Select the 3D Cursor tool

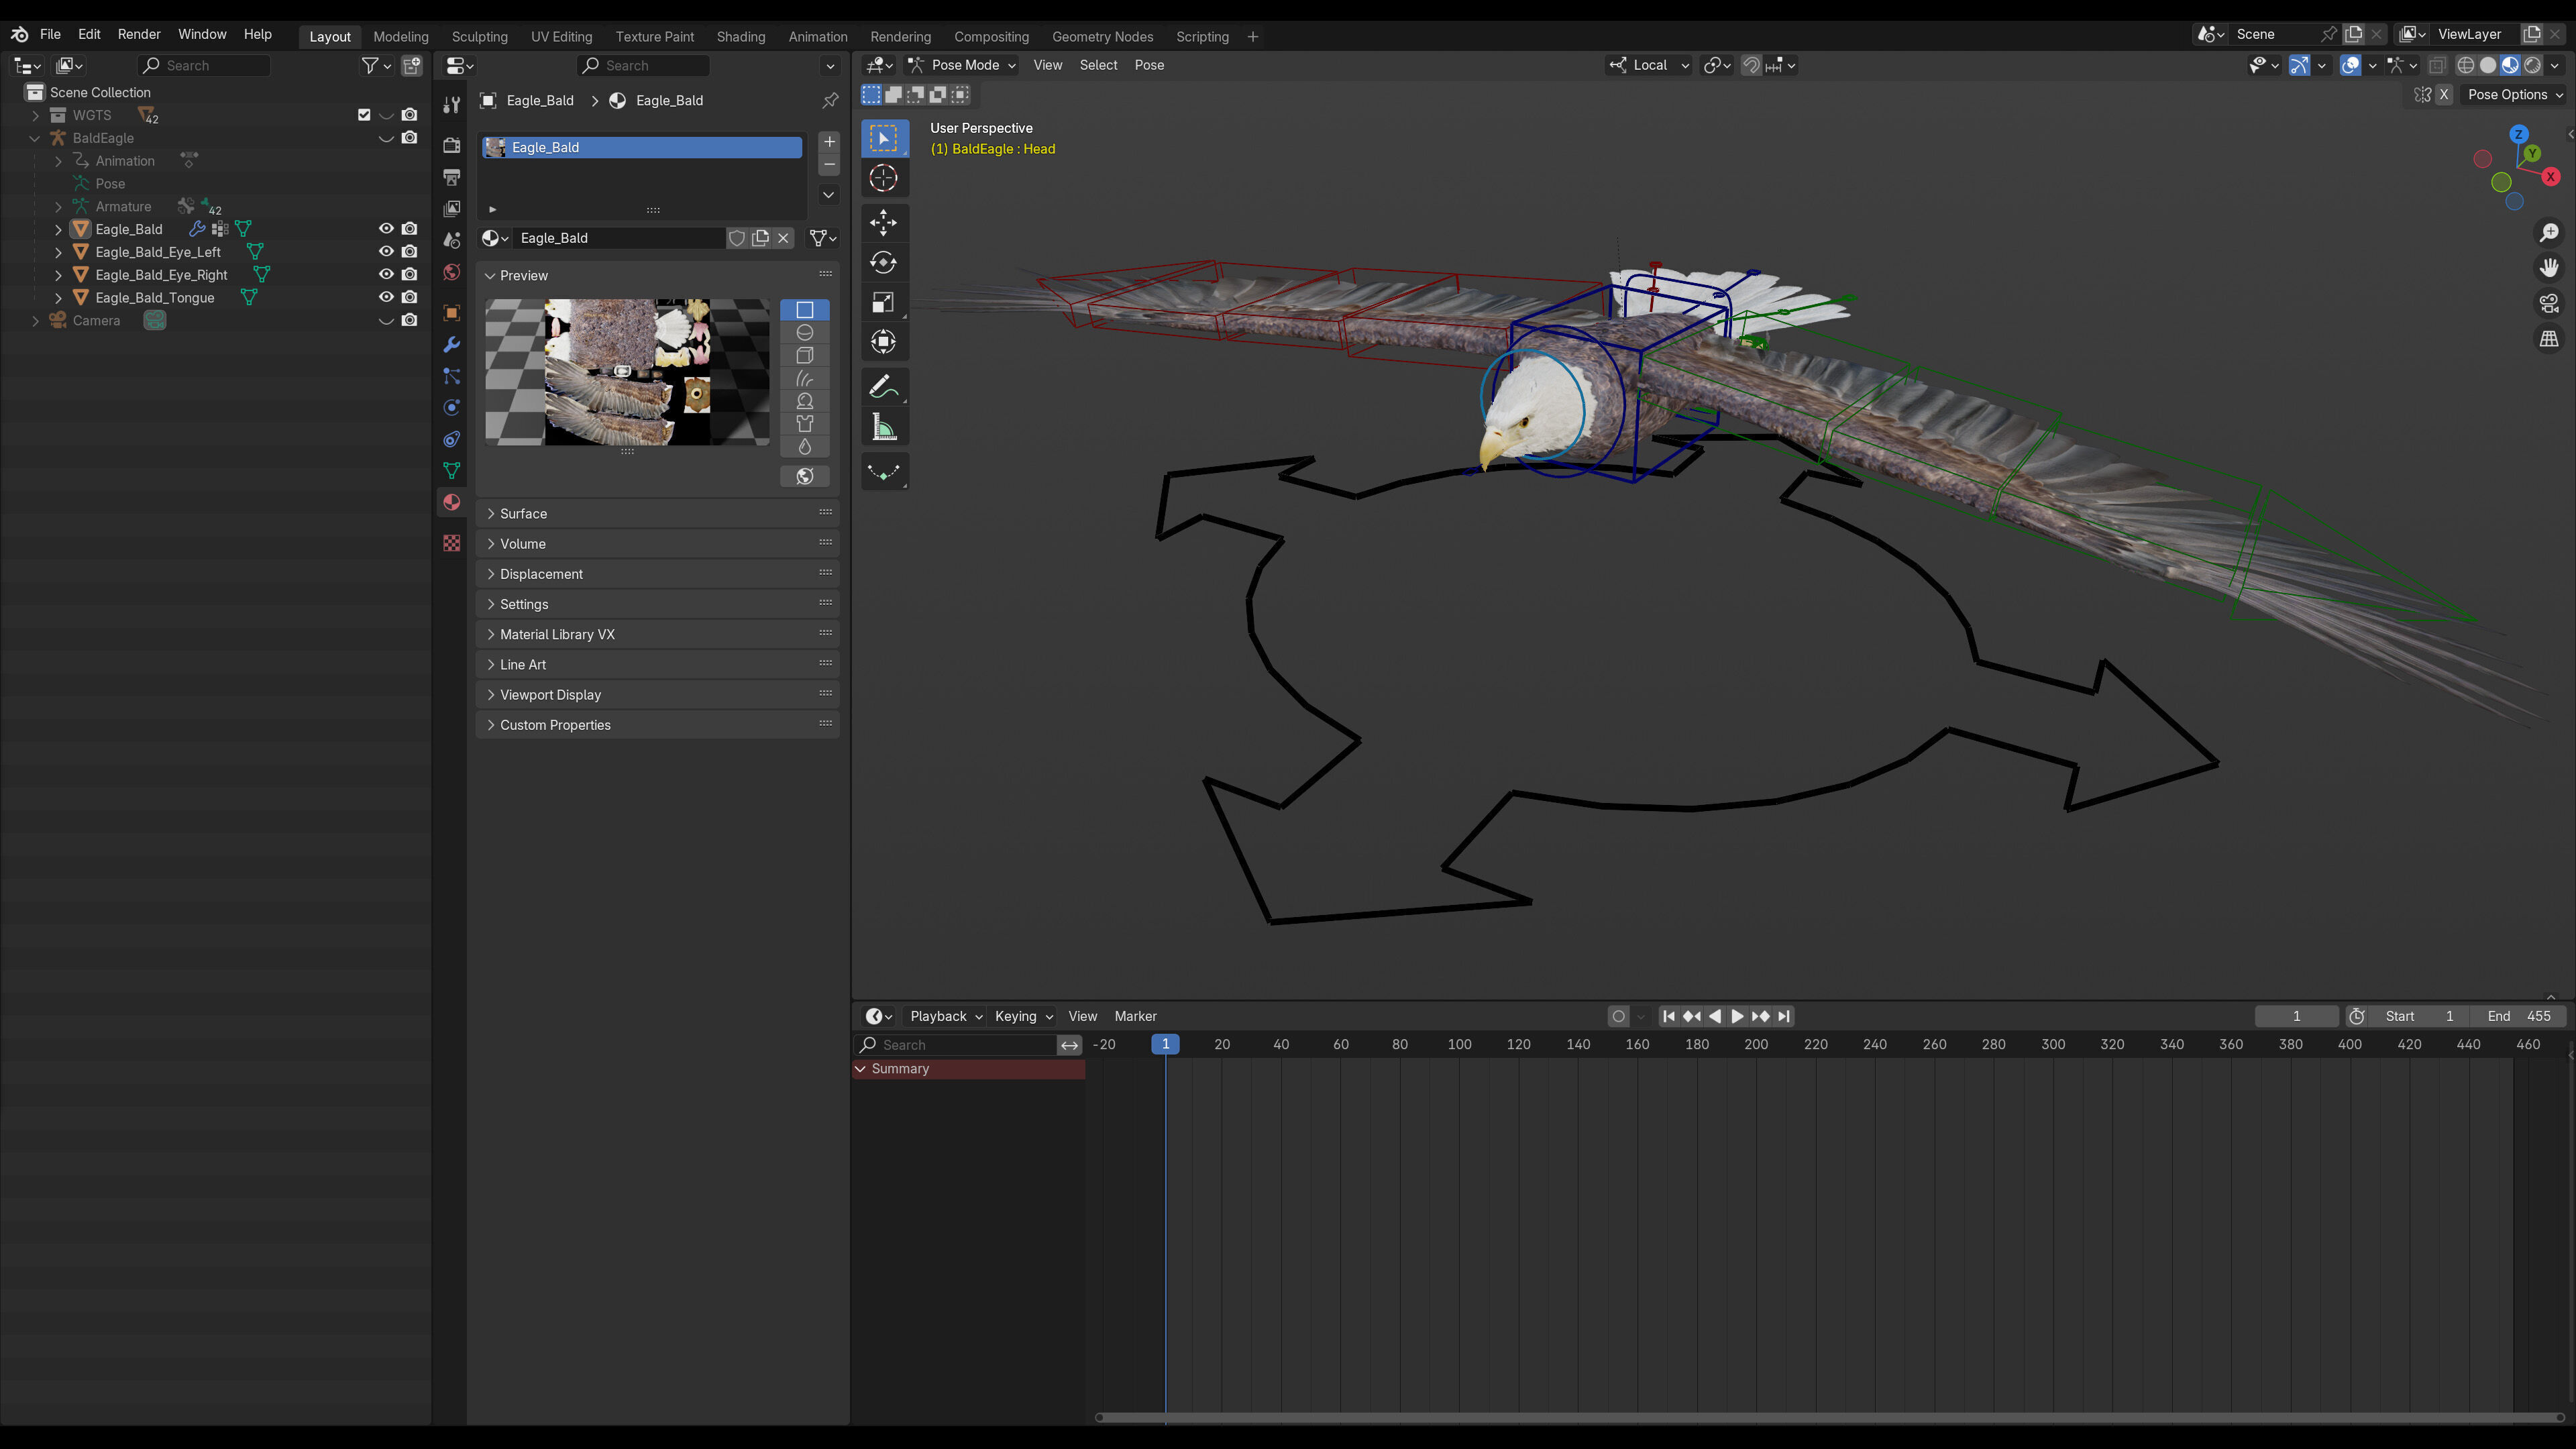(883, 178)
